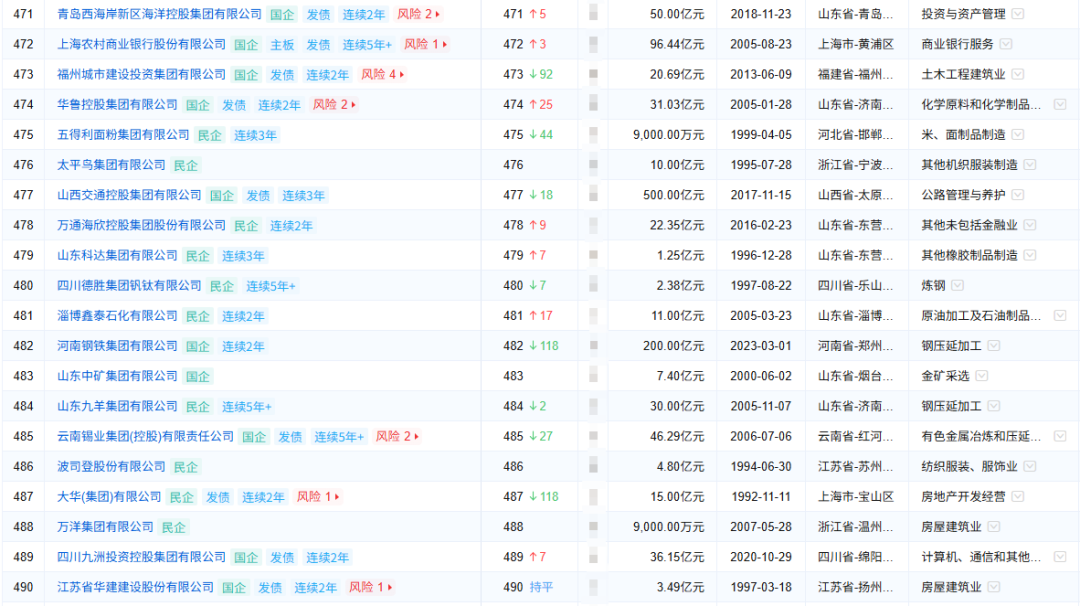Click 民企 tag next to 波司登股份
1080x606 pixels.
[185, 467]
